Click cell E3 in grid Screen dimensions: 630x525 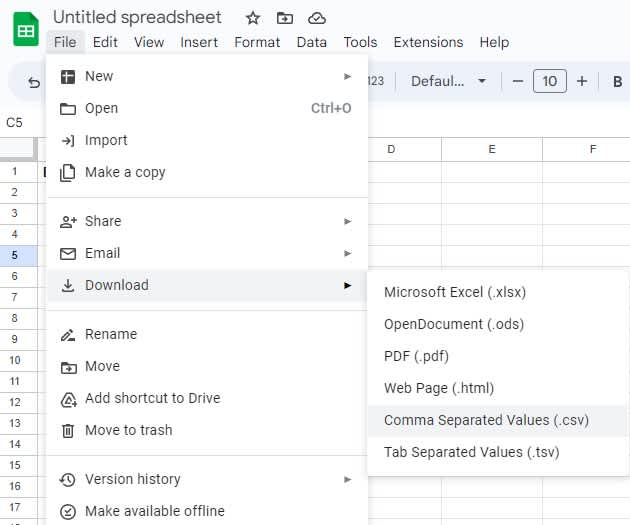coord(492,214)
